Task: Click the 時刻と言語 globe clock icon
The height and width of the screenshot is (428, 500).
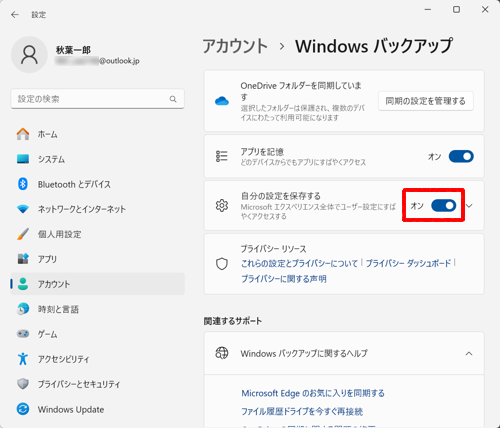Action: pos(23,309)
